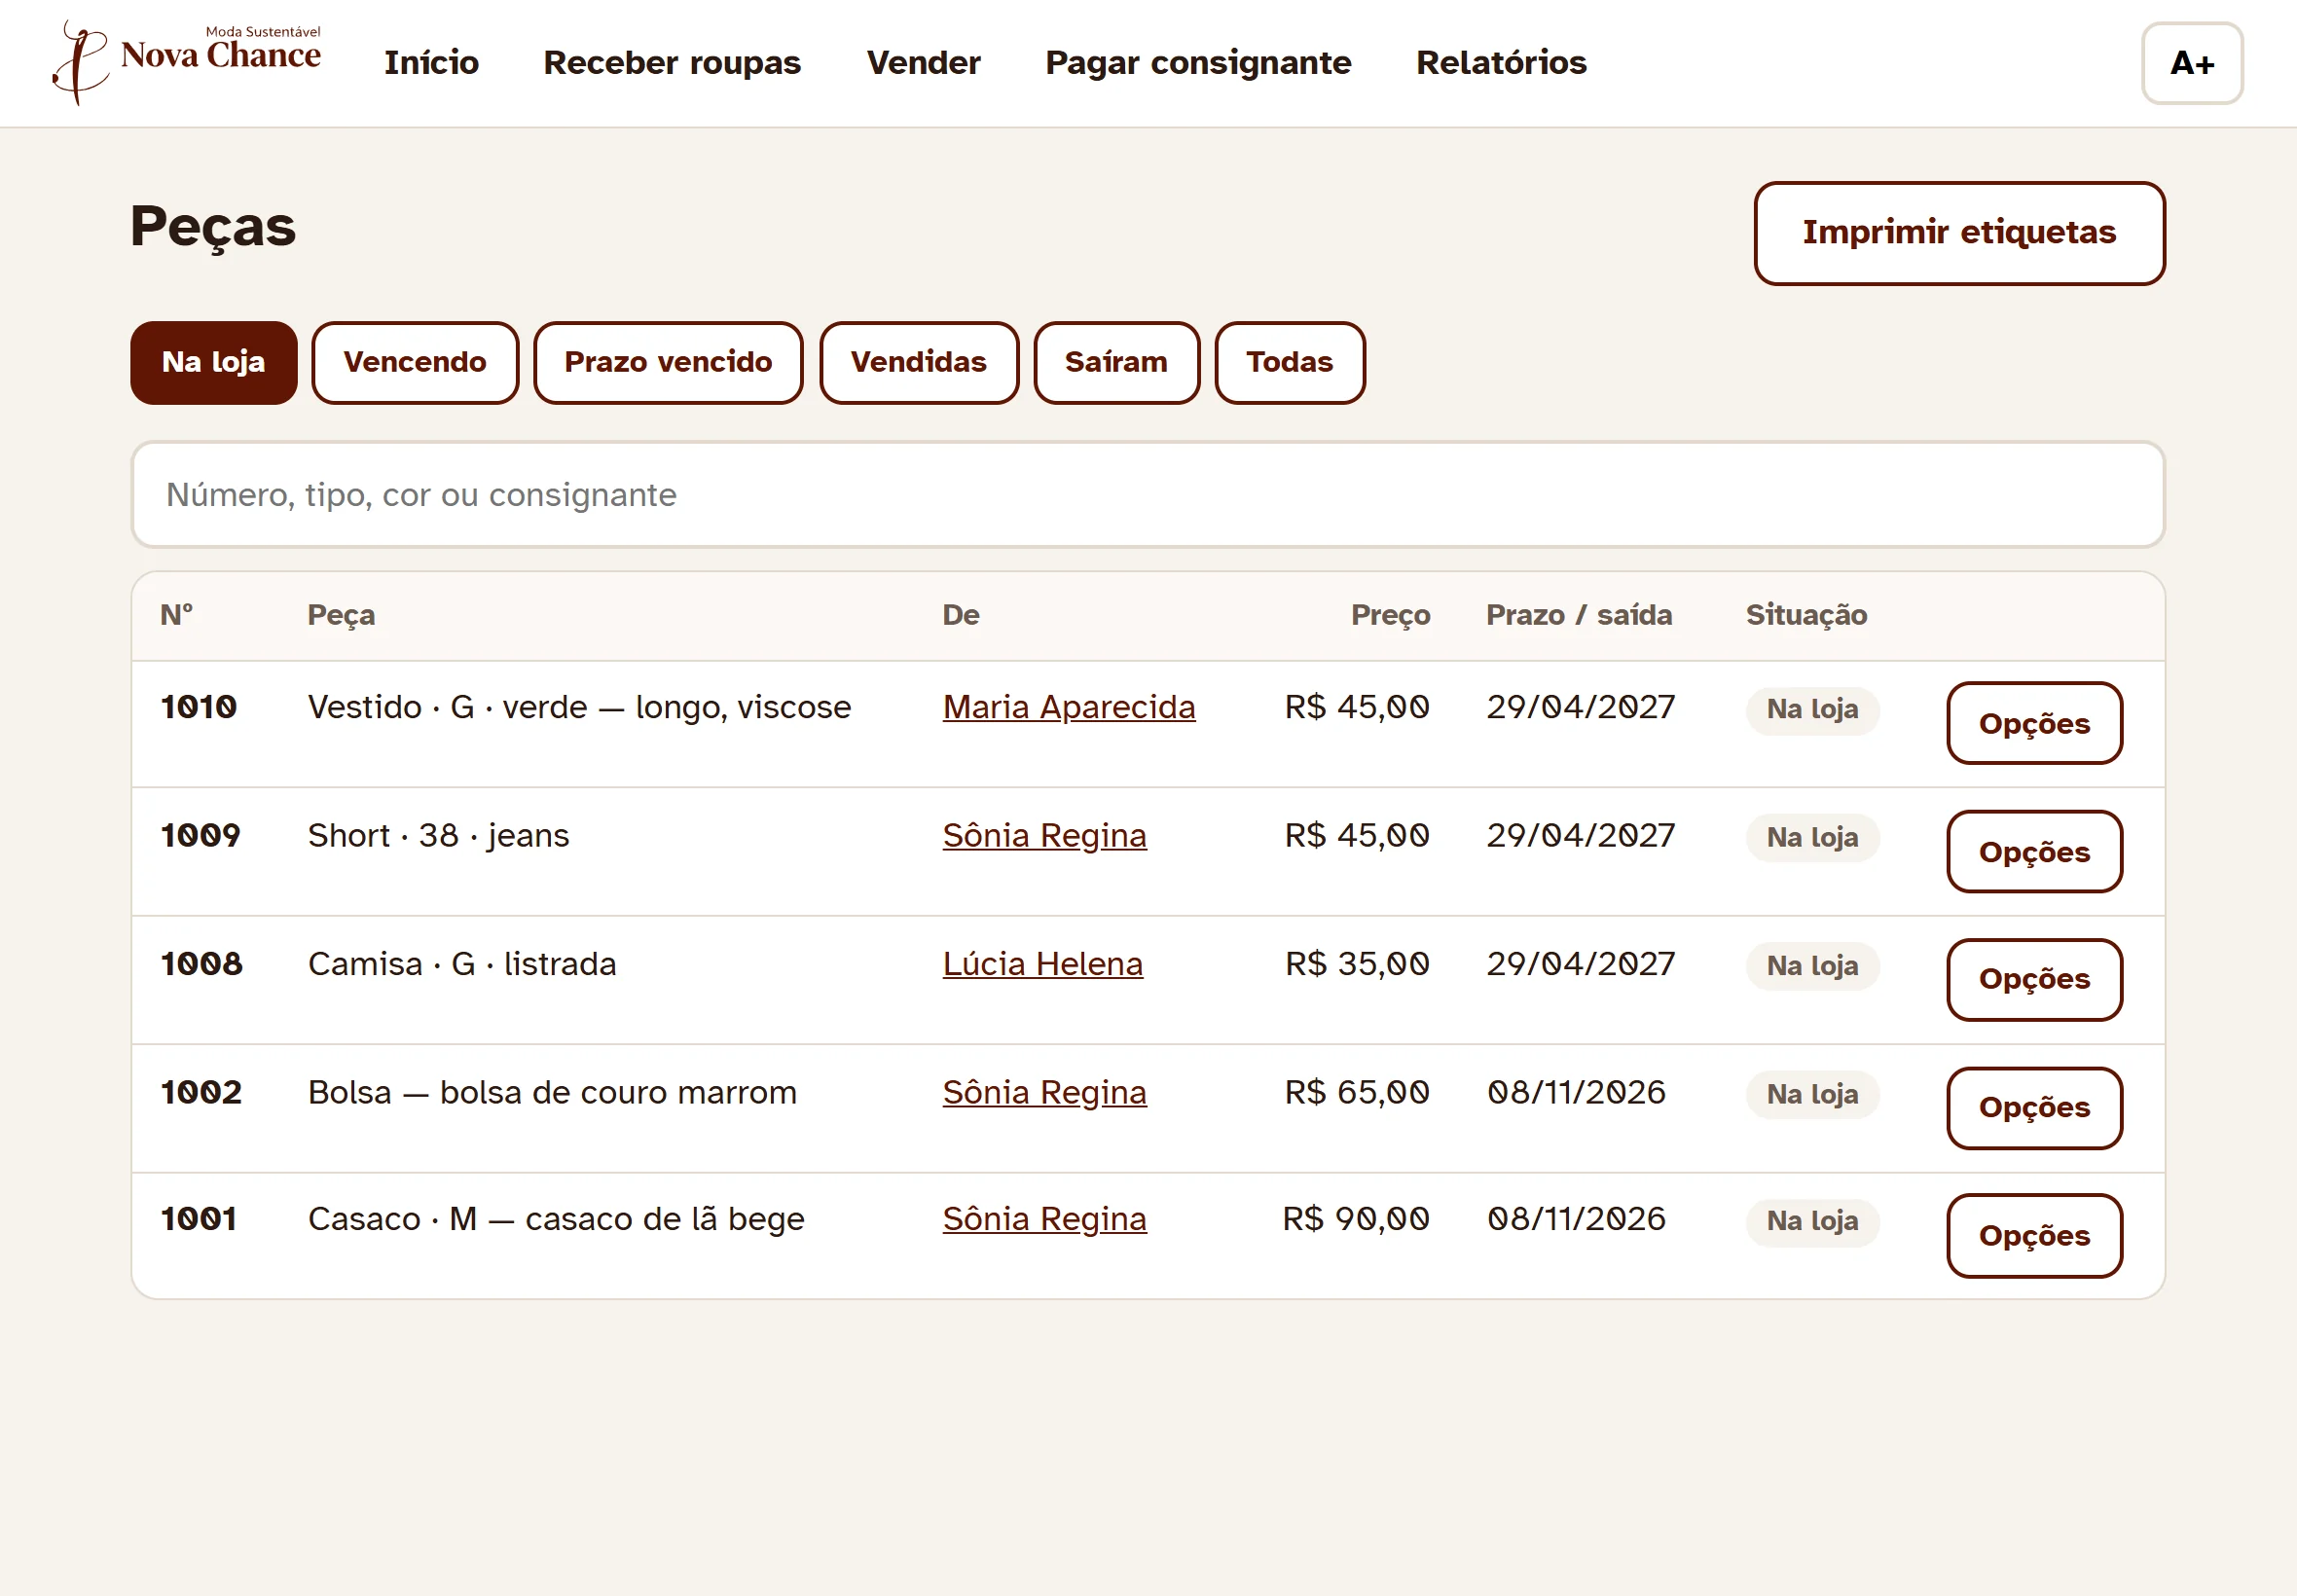This screenshot has height=1596, width=2297.
Task: Click the Prazo / saída column header
Action: click(x=1579, y=615)
